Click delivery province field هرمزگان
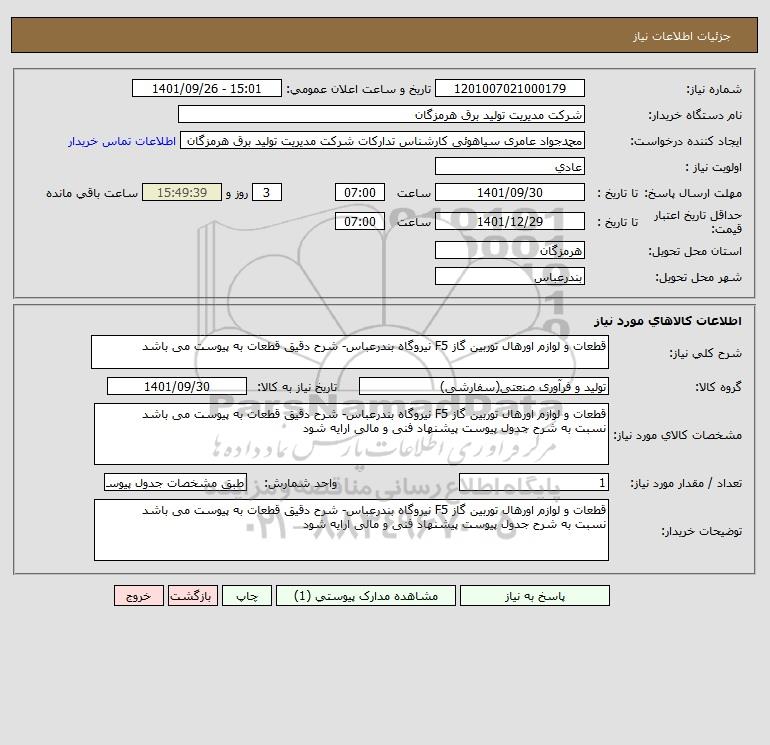The height and width of the screenshot is (745, 770). point(510,250)
